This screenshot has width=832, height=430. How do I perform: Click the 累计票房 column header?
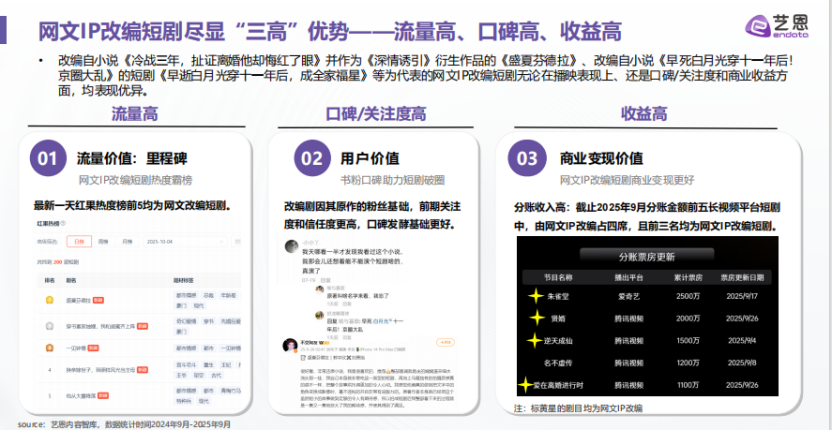tap(688, 277)
